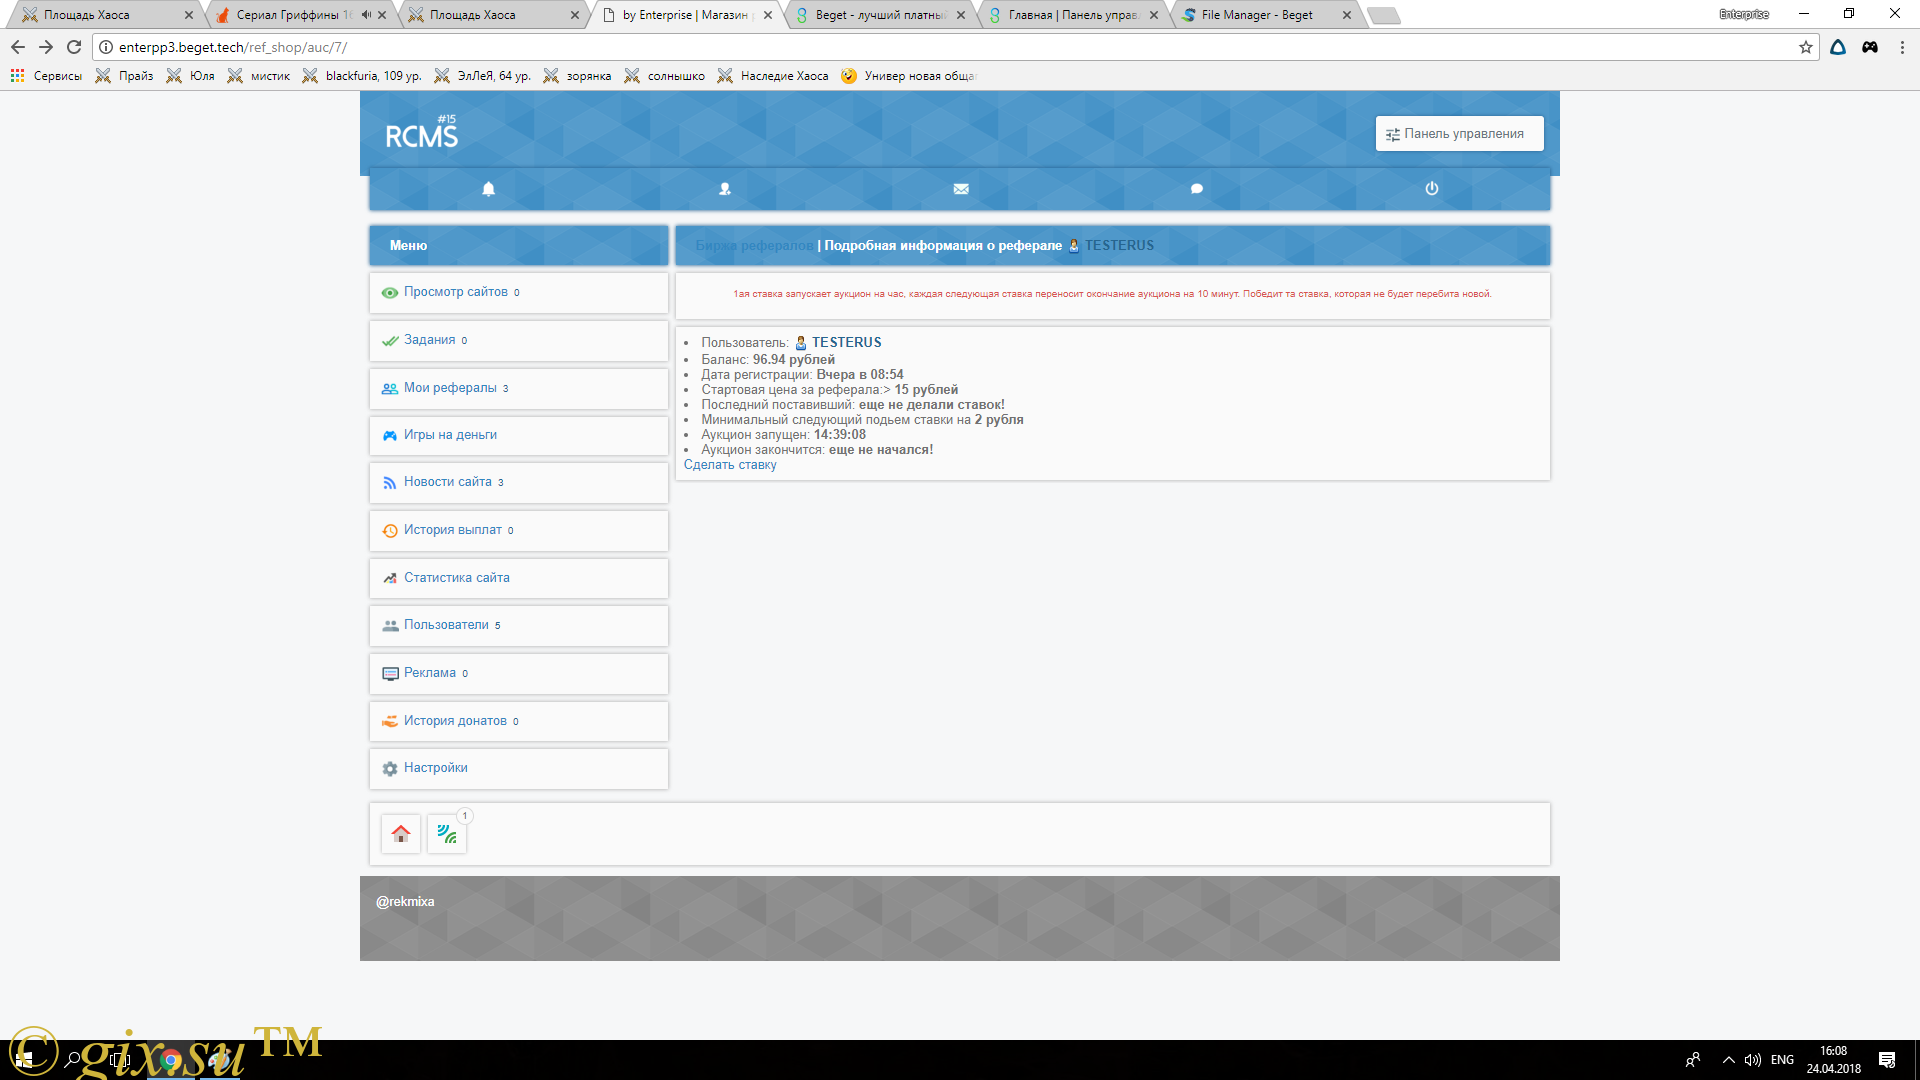Click TESTERUS username in Пользователь row

pos(846,343)
